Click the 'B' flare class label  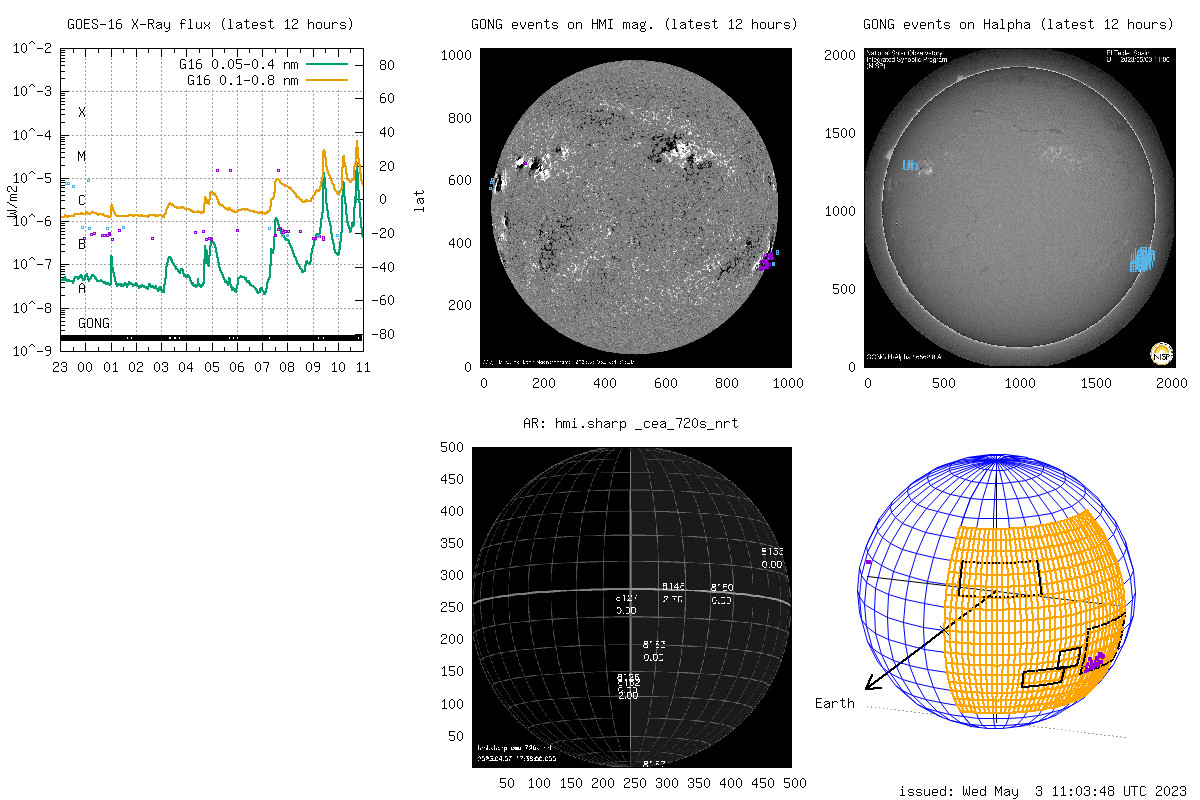click(82, 244)
